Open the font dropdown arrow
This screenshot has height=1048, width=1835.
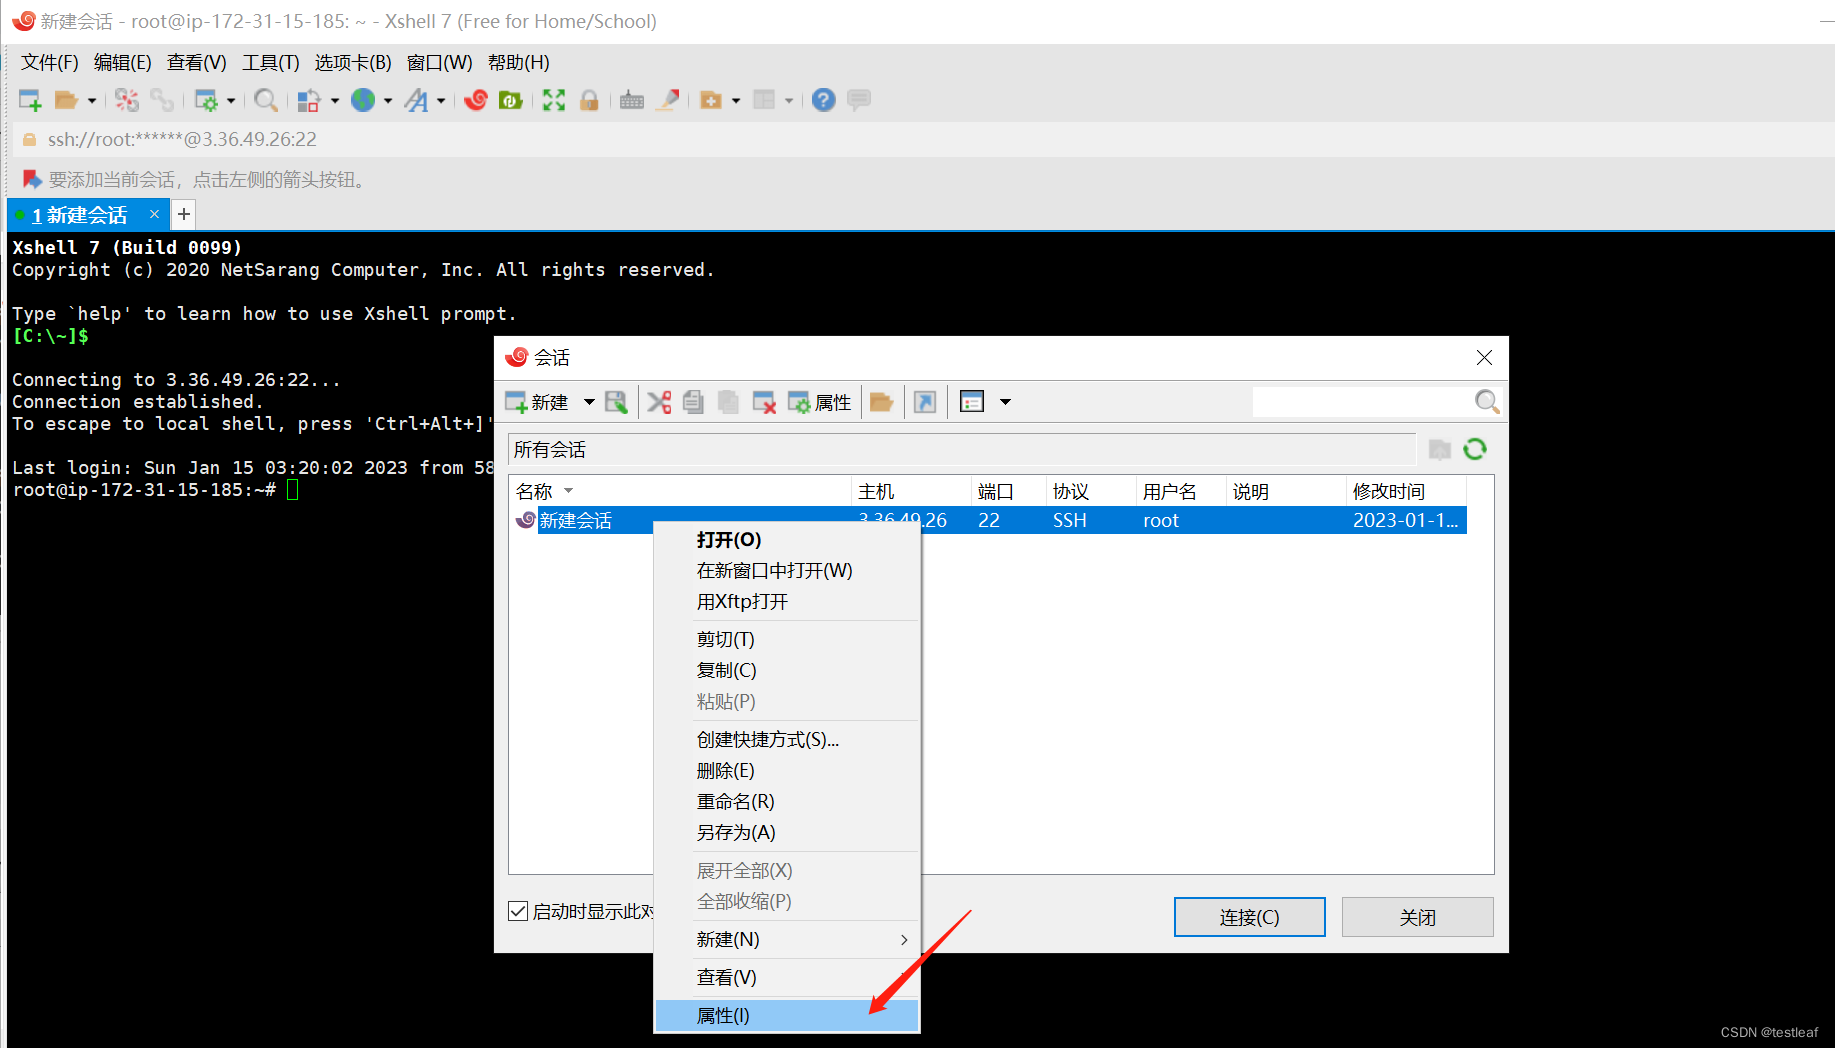441,100
